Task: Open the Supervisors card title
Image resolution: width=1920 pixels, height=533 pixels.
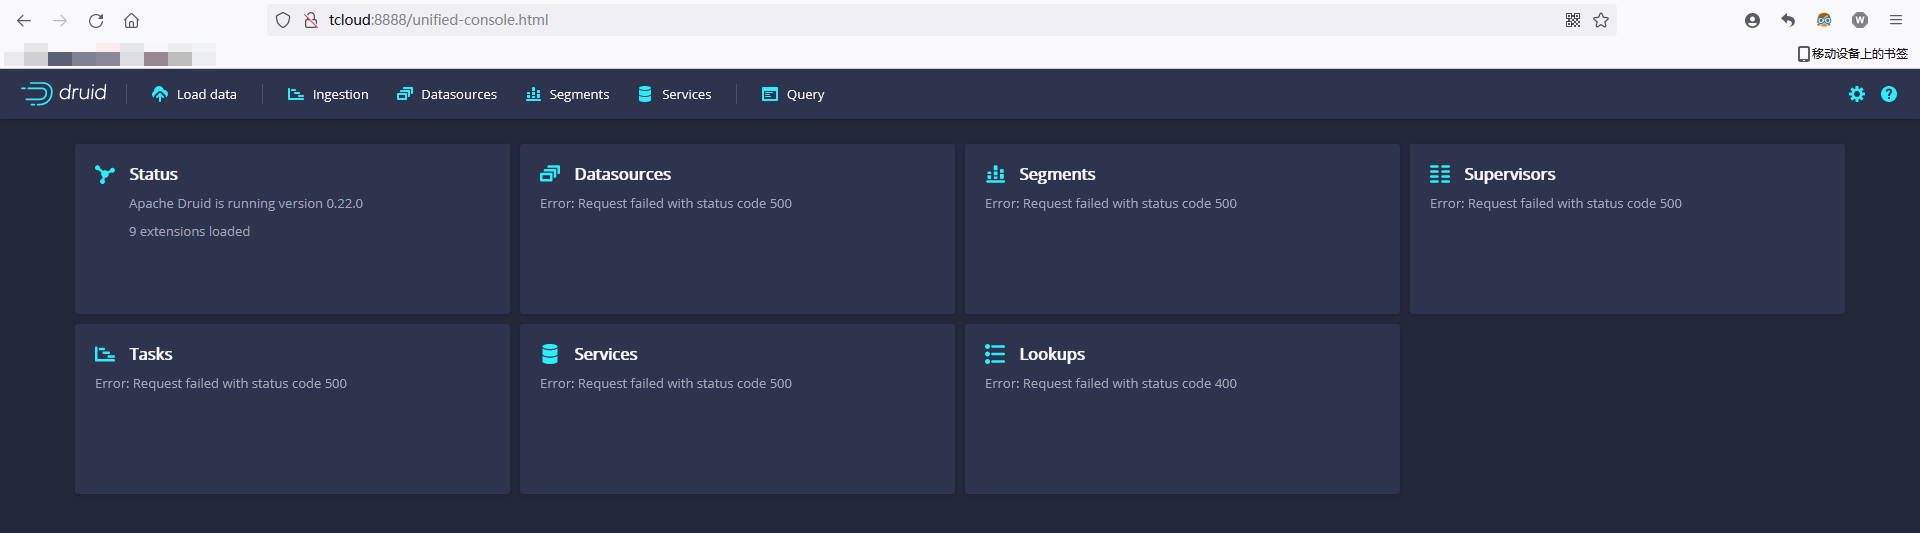Action: point(1509,174)
